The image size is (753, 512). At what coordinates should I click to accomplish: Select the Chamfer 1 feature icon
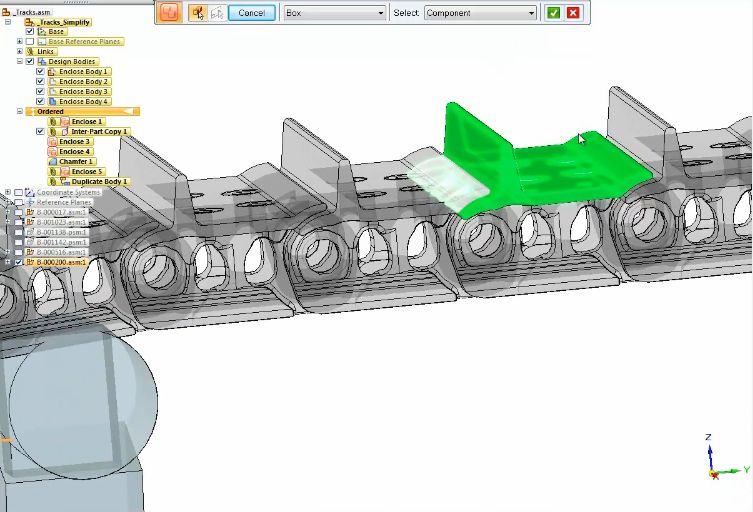[52, 162]
